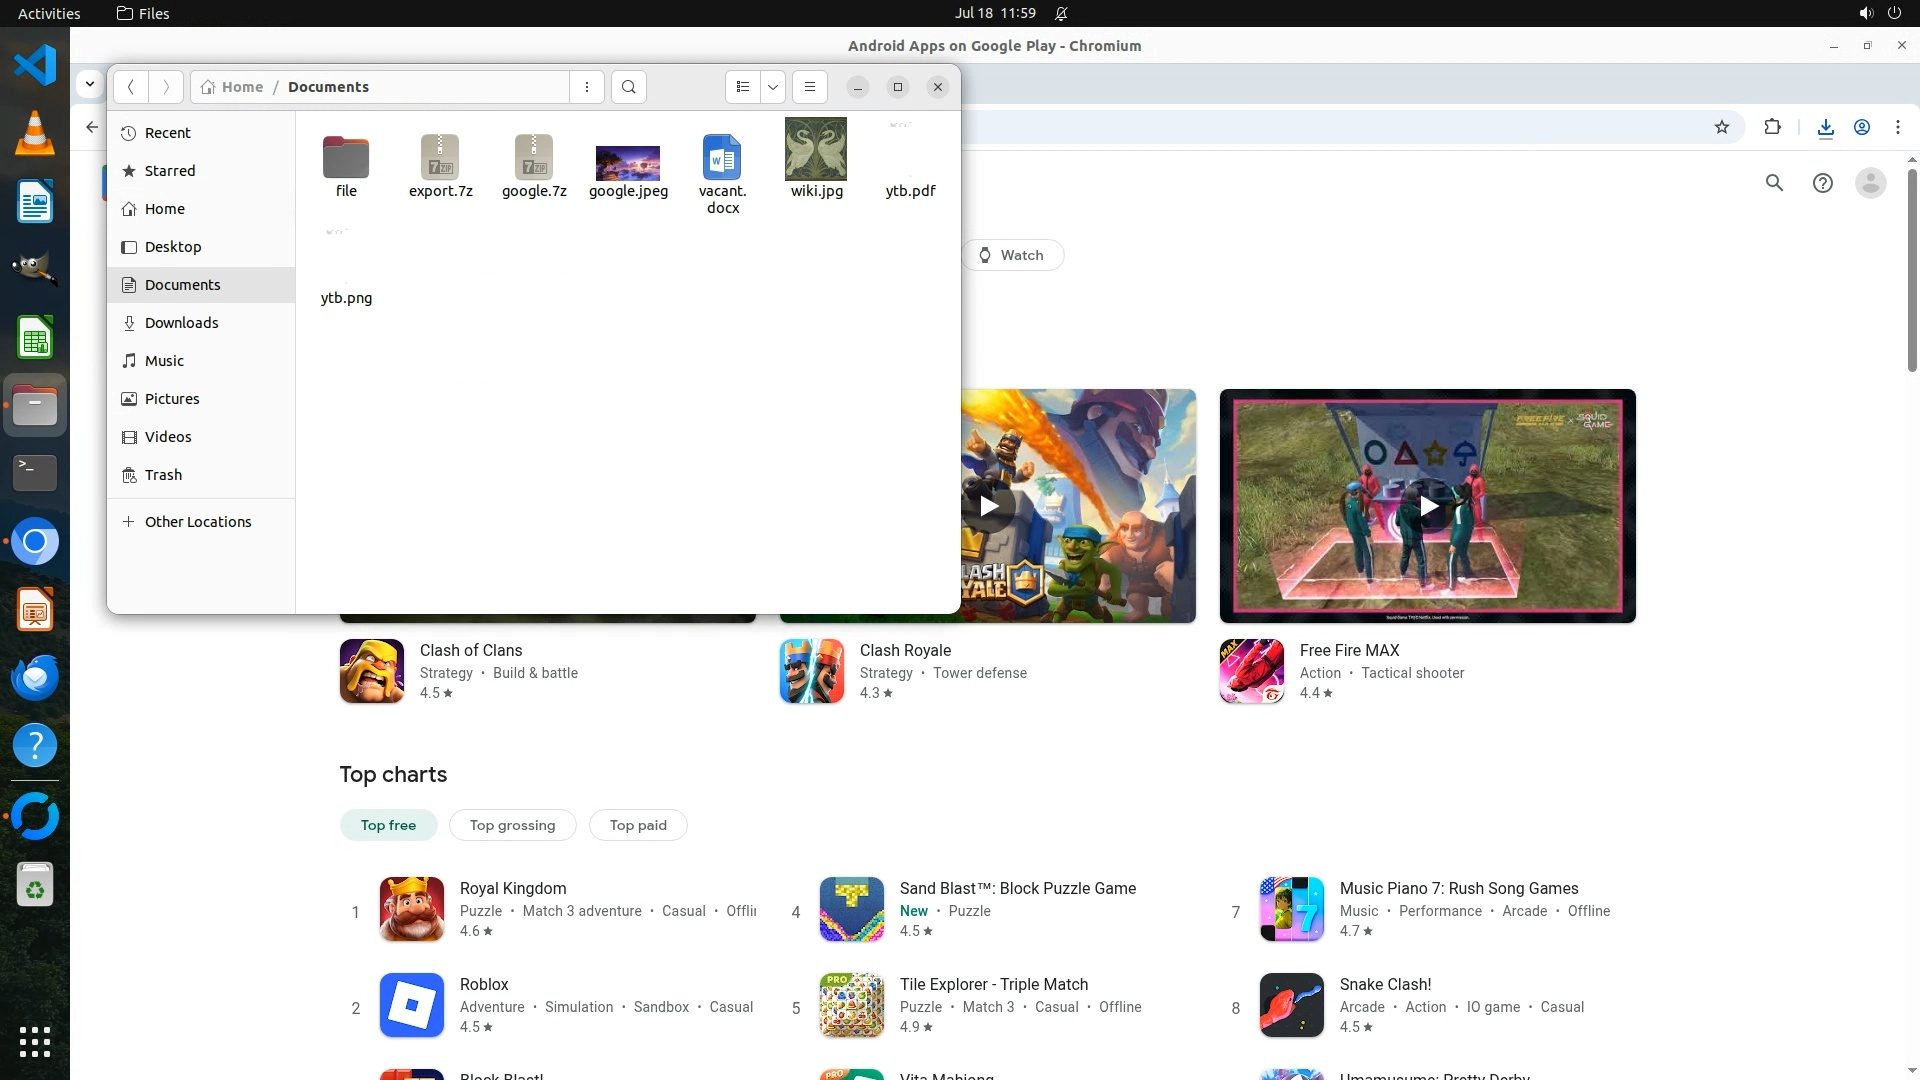Open wiki.jpg image thumbnail
The width and height of the screenshot is (1920, 1080).
click(x=816, y=150)
